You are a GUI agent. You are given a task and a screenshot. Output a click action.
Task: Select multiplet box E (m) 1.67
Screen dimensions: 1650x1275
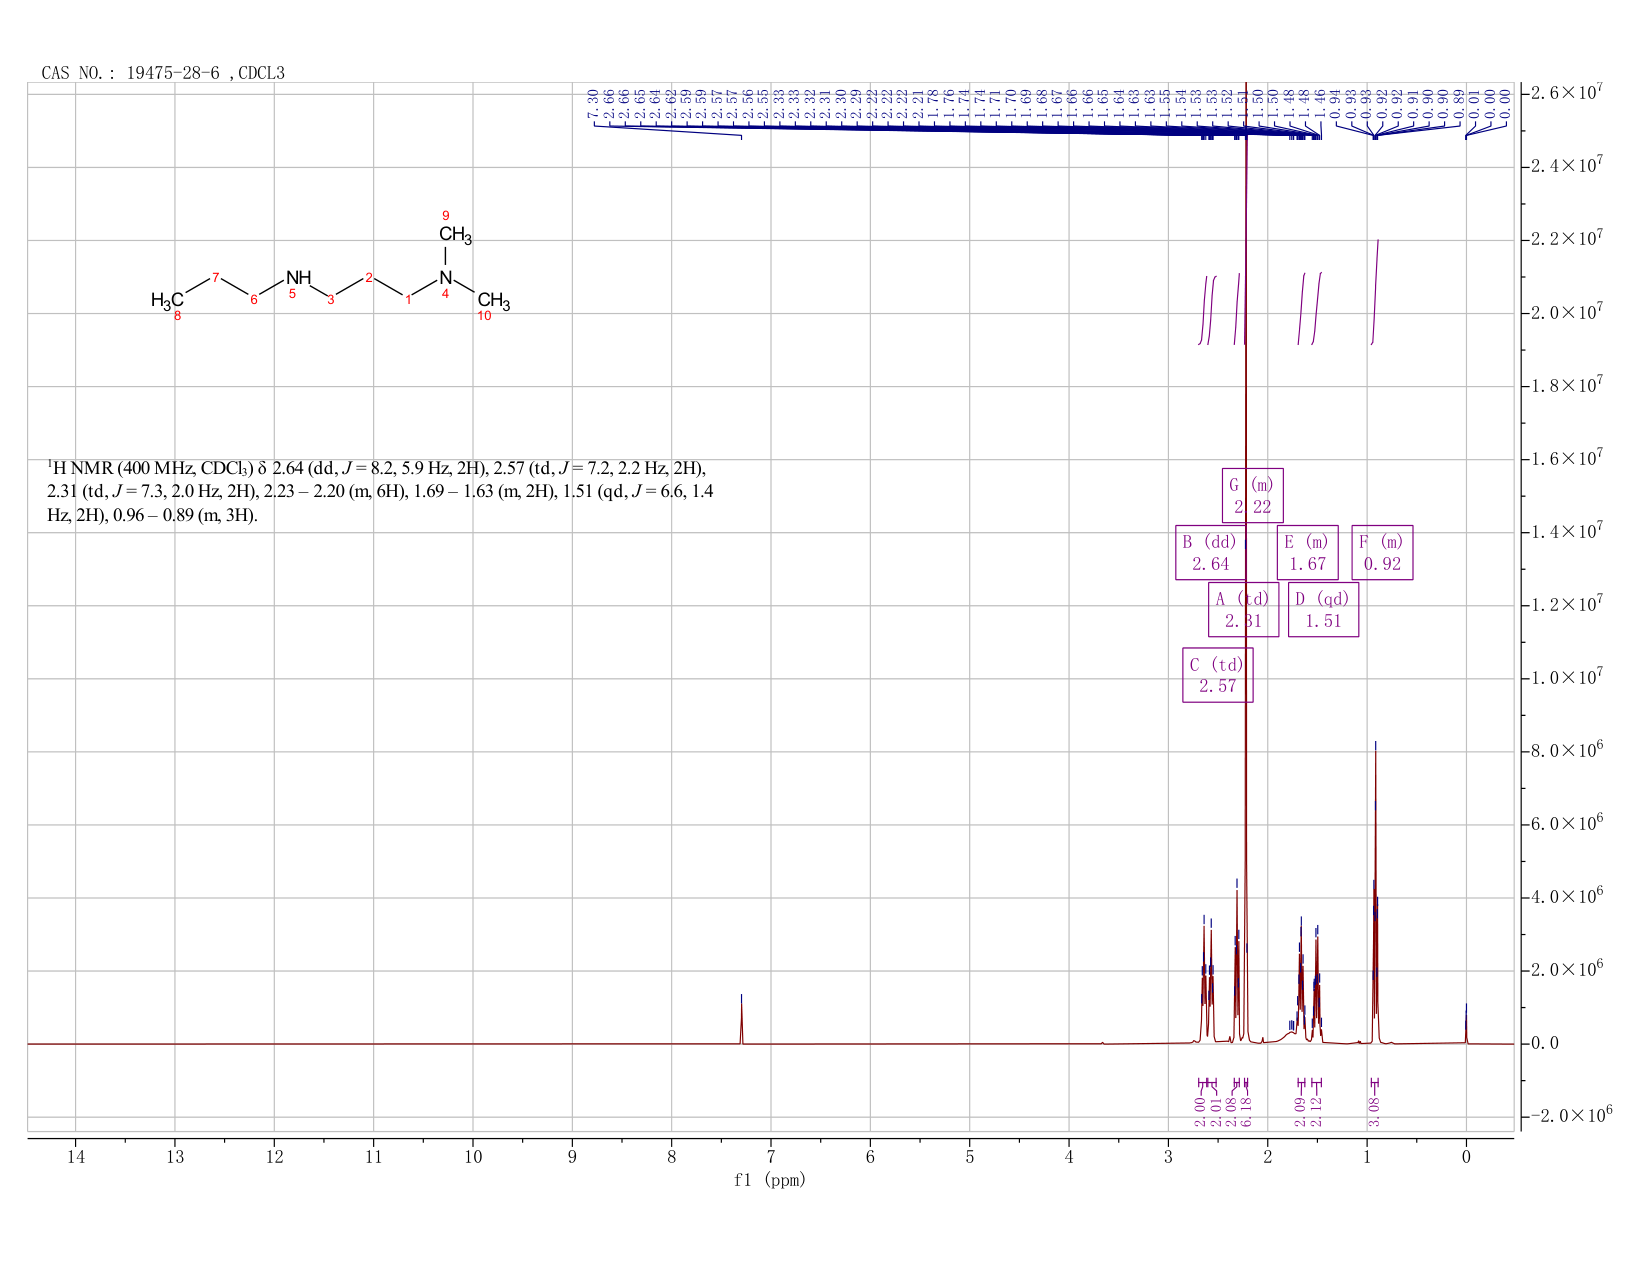coord(1307,553)
